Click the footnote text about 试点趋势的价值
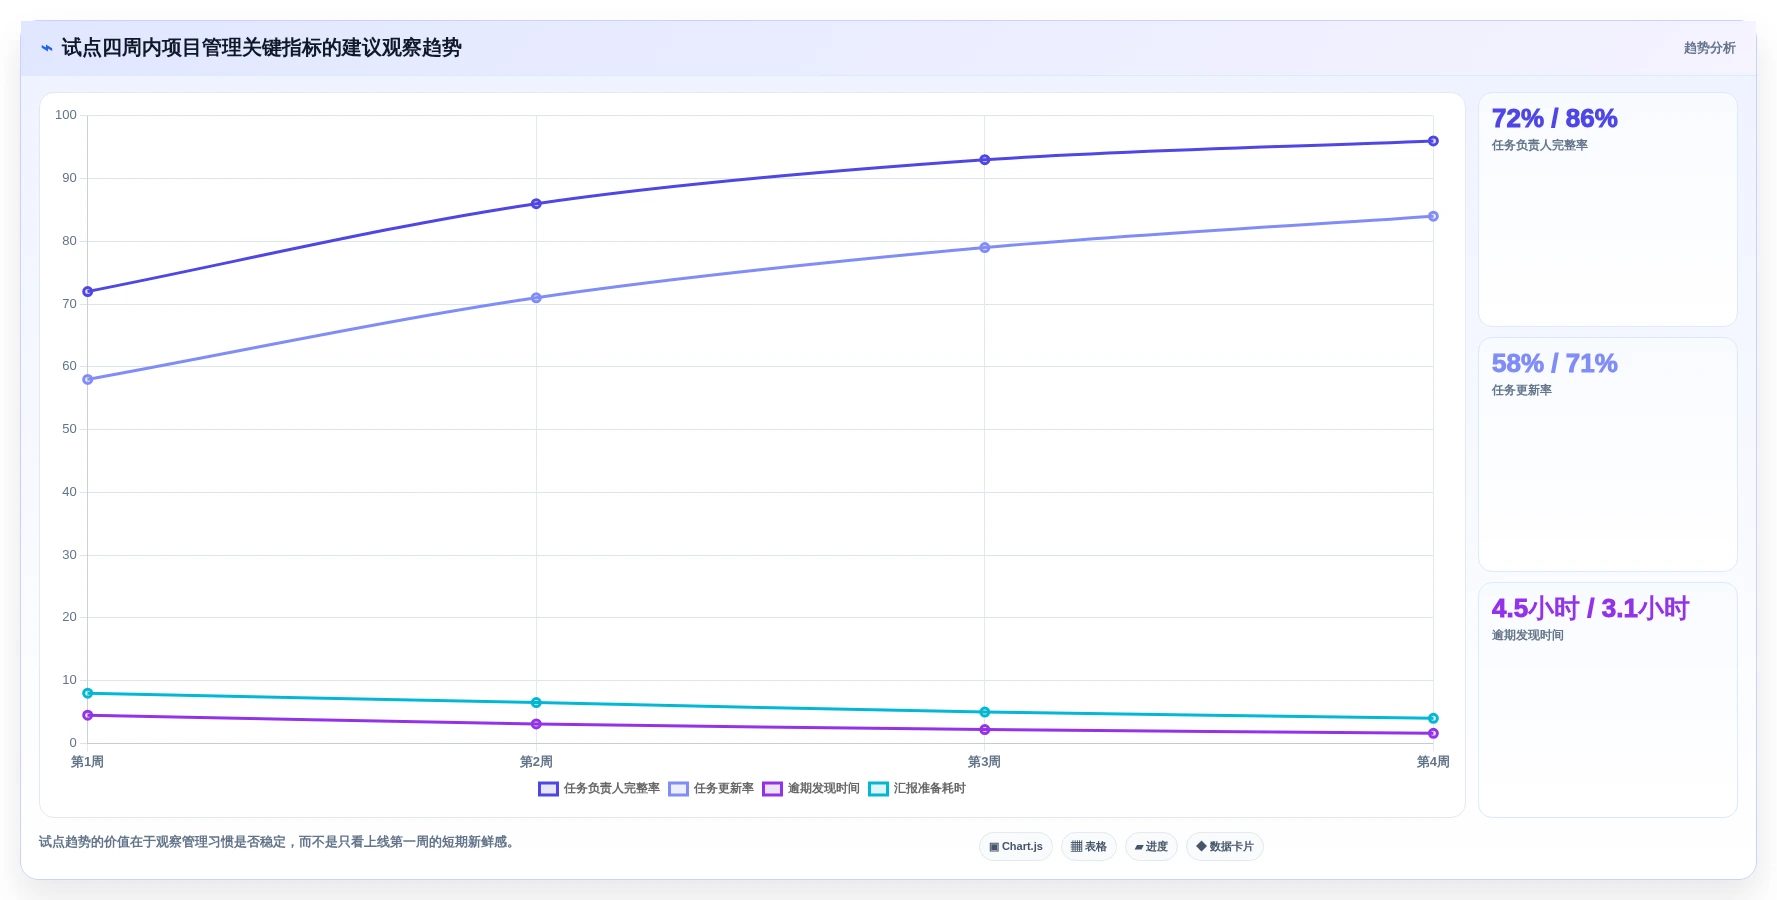The image size is (1777, 900). (x=279, y=842)
